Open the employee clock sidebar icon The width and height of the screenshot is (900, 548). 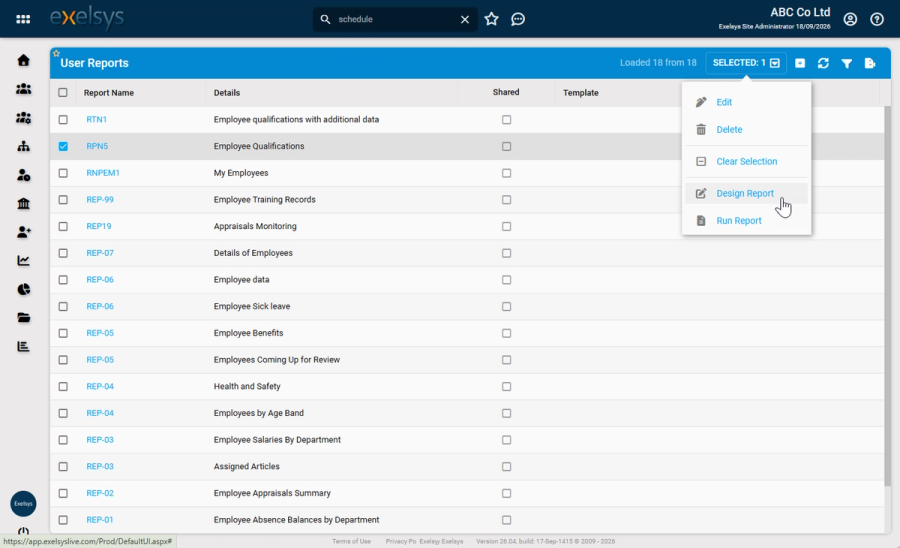coord(24,175)
